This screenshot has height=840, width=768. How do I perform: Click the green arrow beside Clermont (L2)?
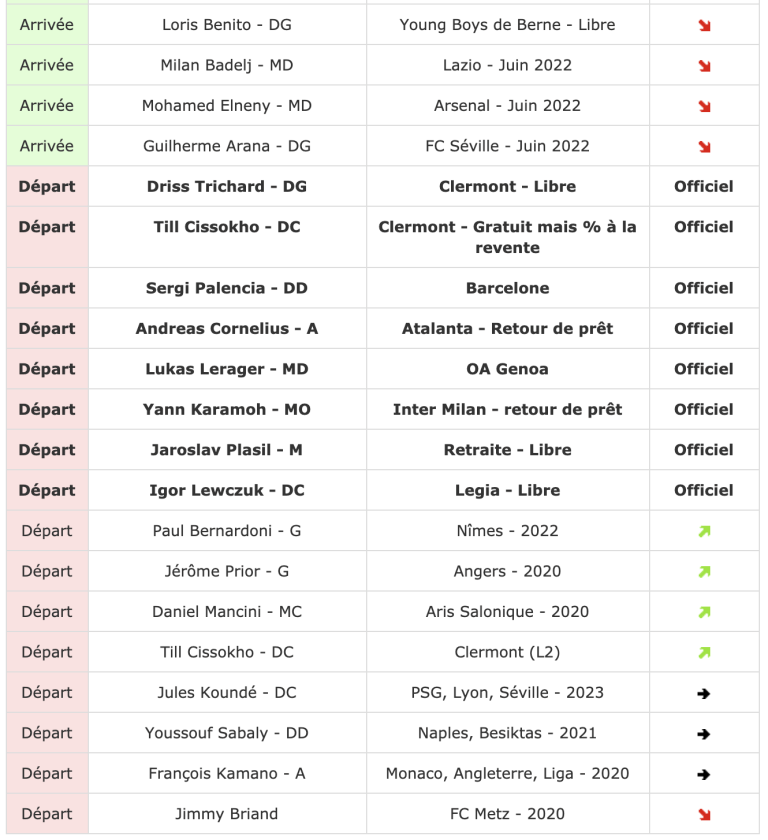pos(704,653)
